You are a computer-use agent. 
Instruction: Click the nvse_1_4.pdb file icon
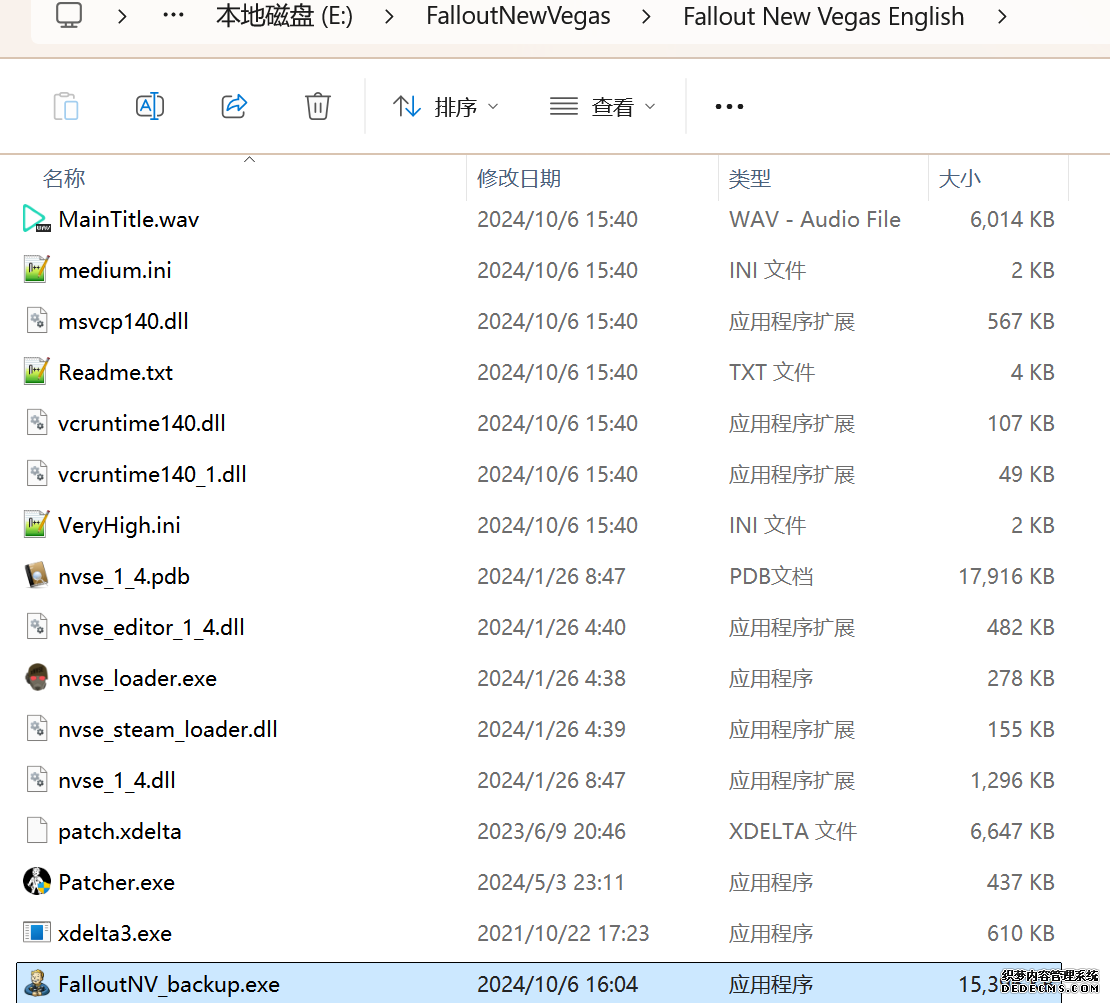tap(37, 576)
